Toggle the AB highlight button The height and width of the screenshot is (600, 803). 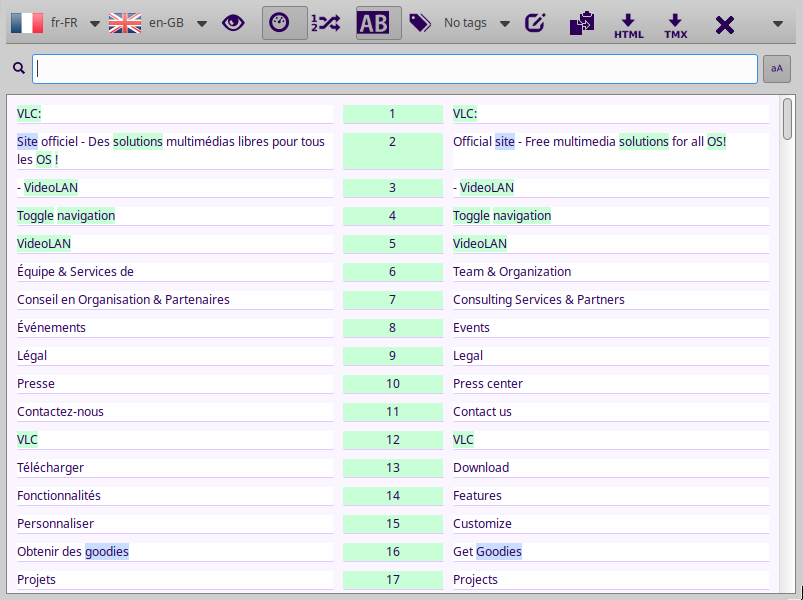pos(377,23)
